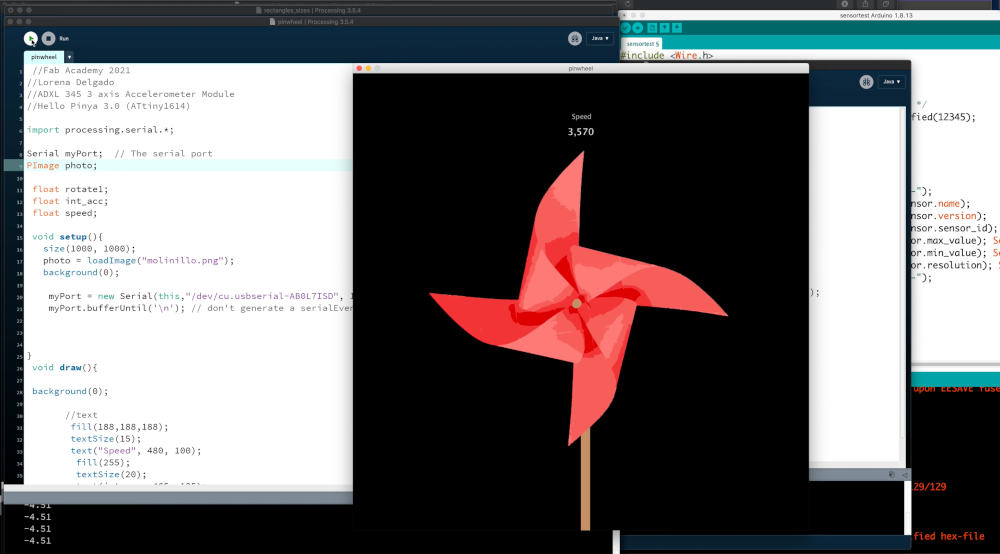The height and width of the screenshot is (554, 1000).
Task: Click the Arduino Open sketch icon
Action: tap(665, 28)
